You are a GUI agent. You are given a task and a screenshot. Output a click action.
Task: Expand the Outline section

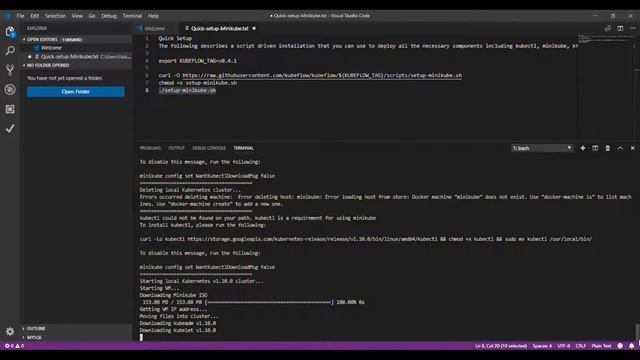click(x=36, y=329)
